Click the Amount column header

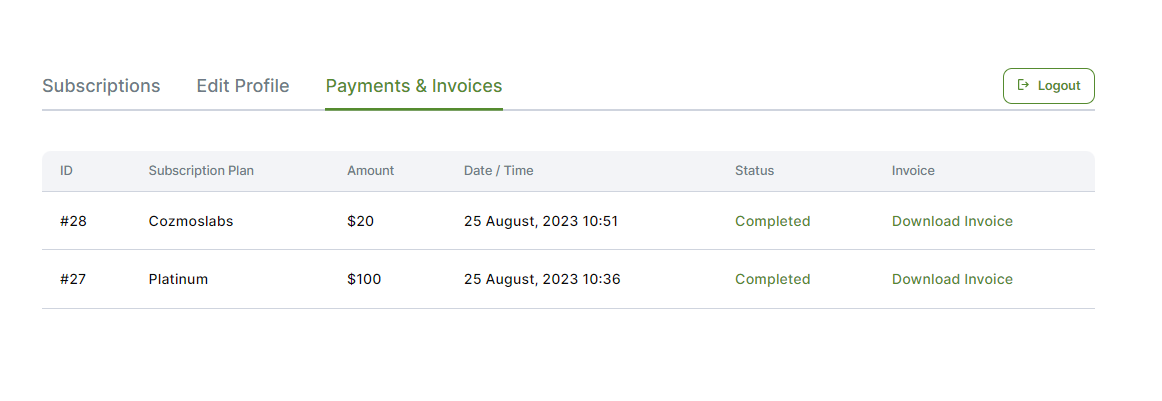371,170
